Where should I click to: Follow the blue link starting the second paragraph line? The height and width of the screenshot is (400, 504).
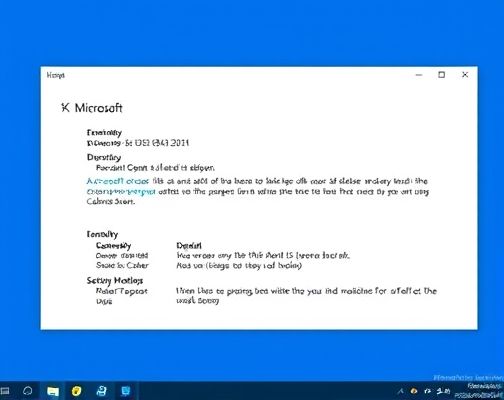click(x=121, y=192)
